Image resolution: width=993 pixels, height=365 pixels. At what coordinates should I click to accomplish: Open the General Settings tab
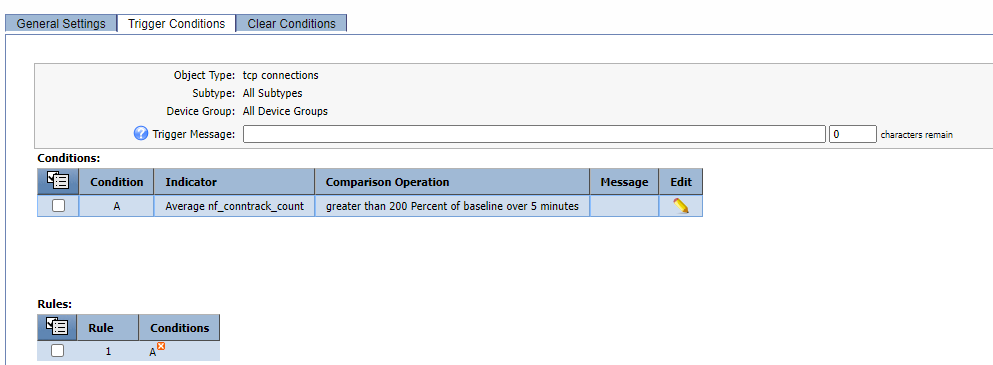click(61, 23)
